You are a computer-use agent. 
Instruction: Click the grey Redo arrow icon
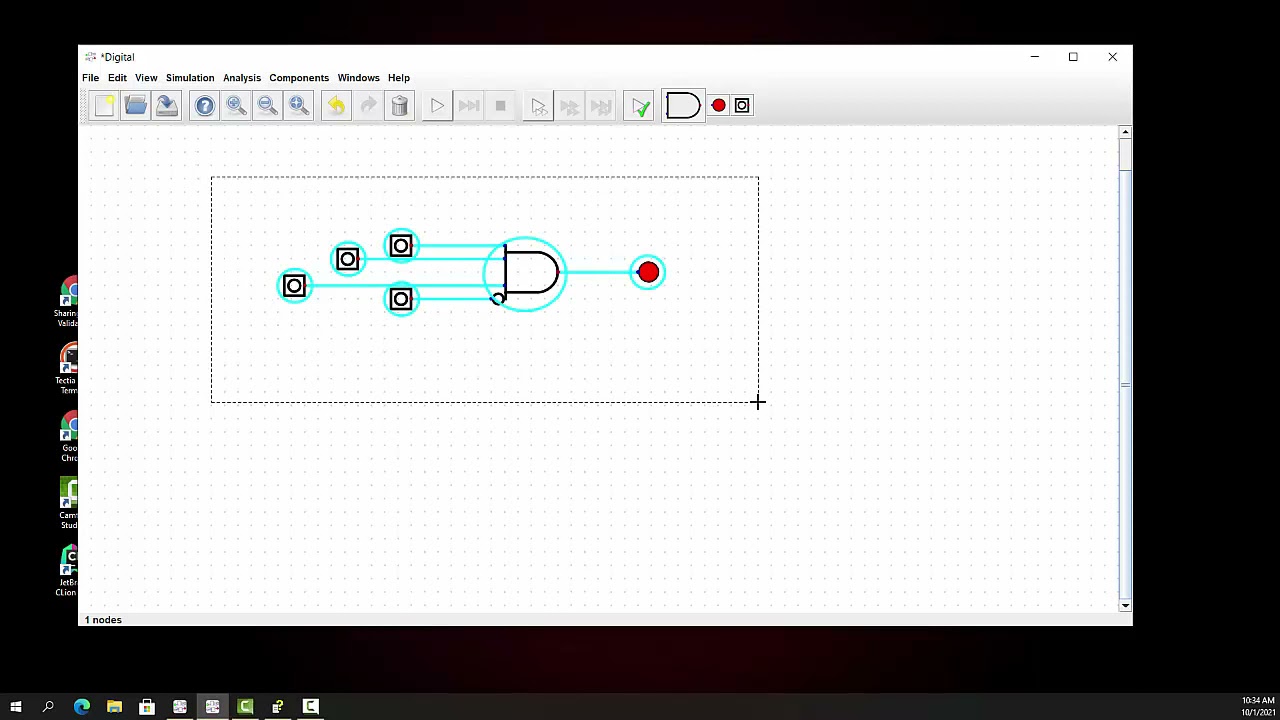pos(368,106)
